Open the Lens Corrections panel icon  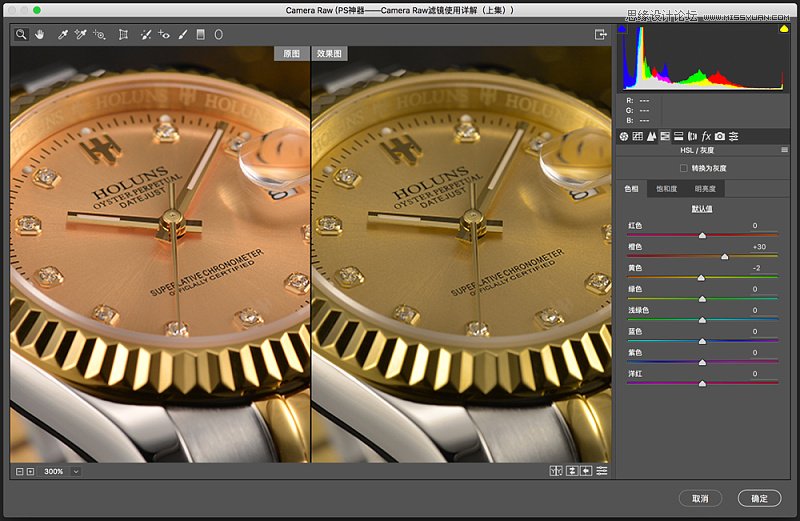point(692,136)
